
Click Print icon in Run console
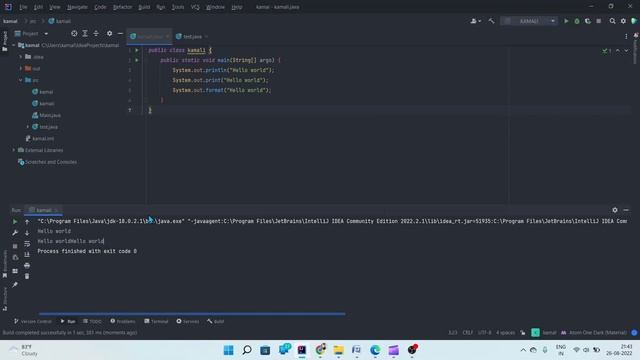27,265
